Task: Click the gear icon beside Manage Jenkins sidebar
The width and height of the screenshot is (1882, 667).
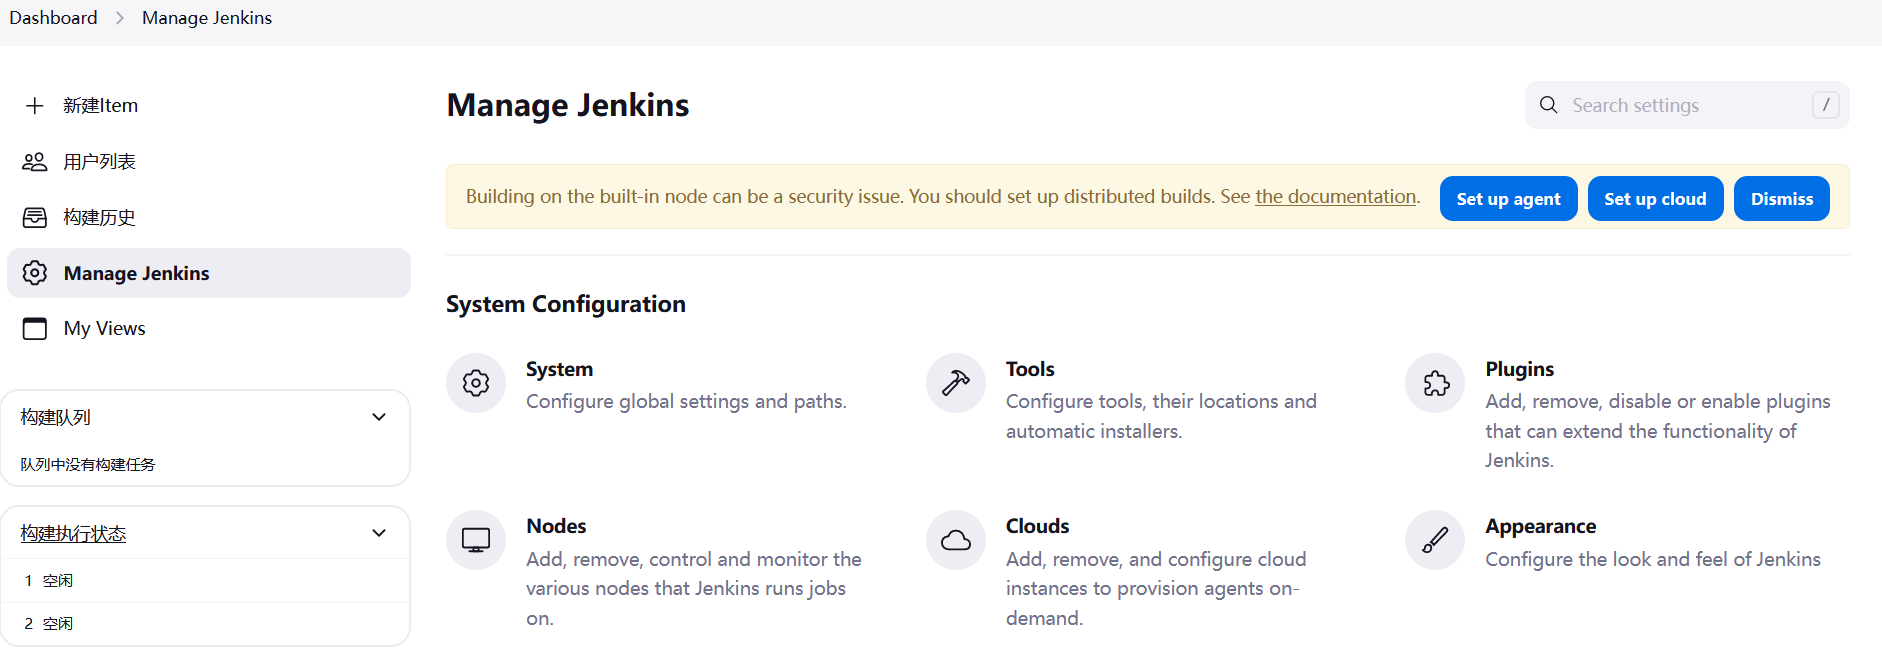Action: point(35,273)
